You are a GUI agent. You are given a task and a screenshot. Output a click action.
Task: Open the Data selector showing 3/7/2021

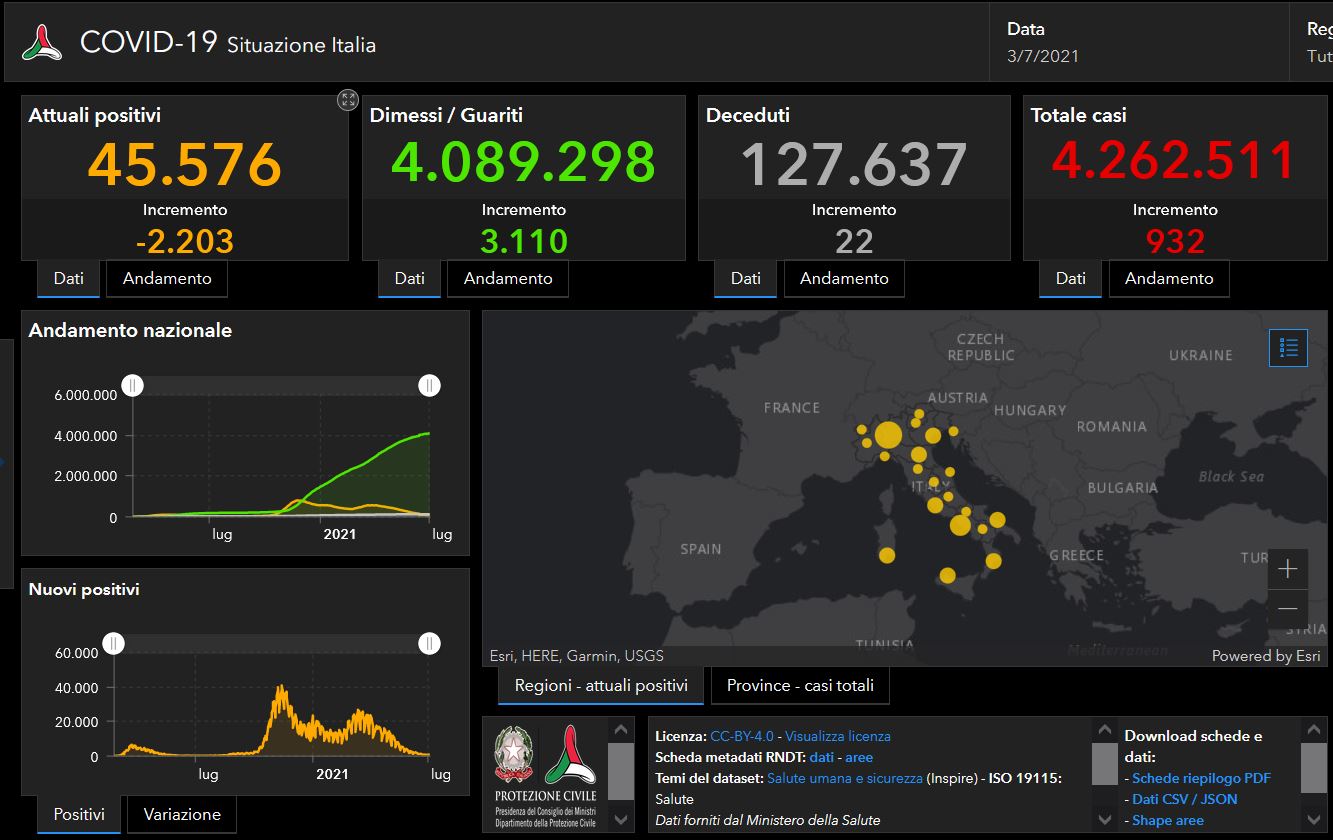click(x=1043, y=43)
